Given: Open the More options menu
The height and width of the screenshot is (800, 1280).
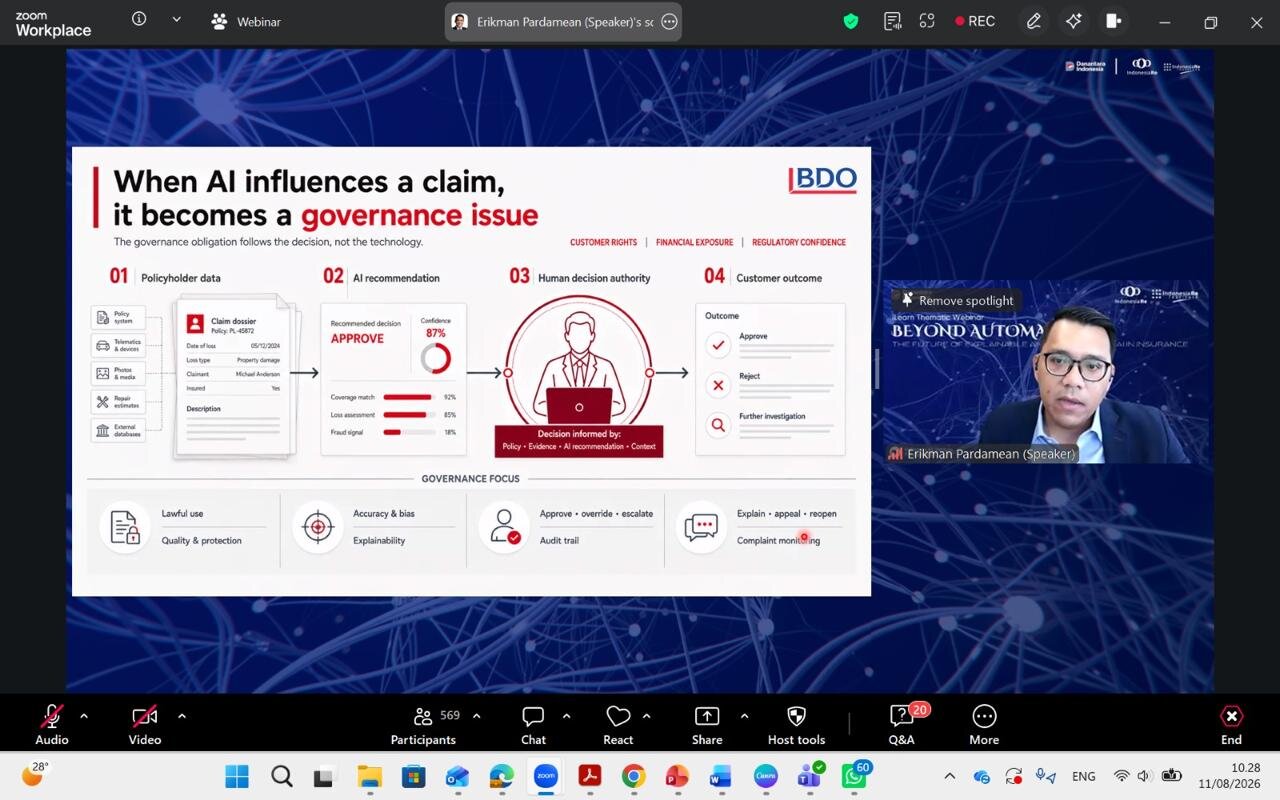Looking at the screenshot, I should tap(984, 724).
